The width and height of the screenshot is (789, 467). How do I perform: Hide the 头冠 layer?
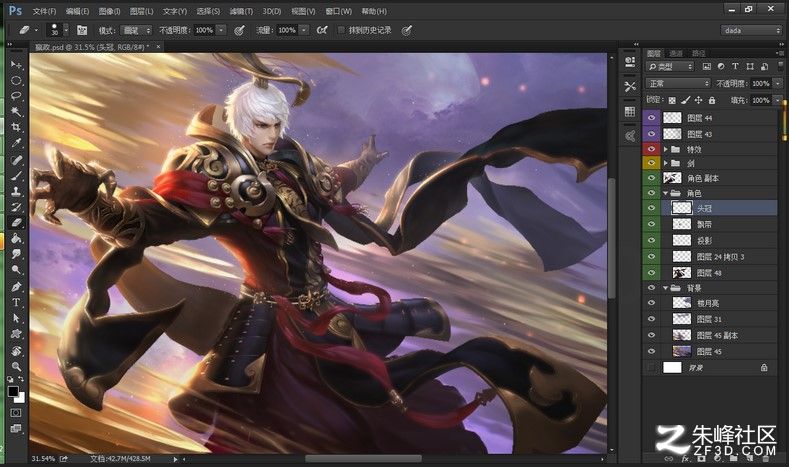point(652,208)
